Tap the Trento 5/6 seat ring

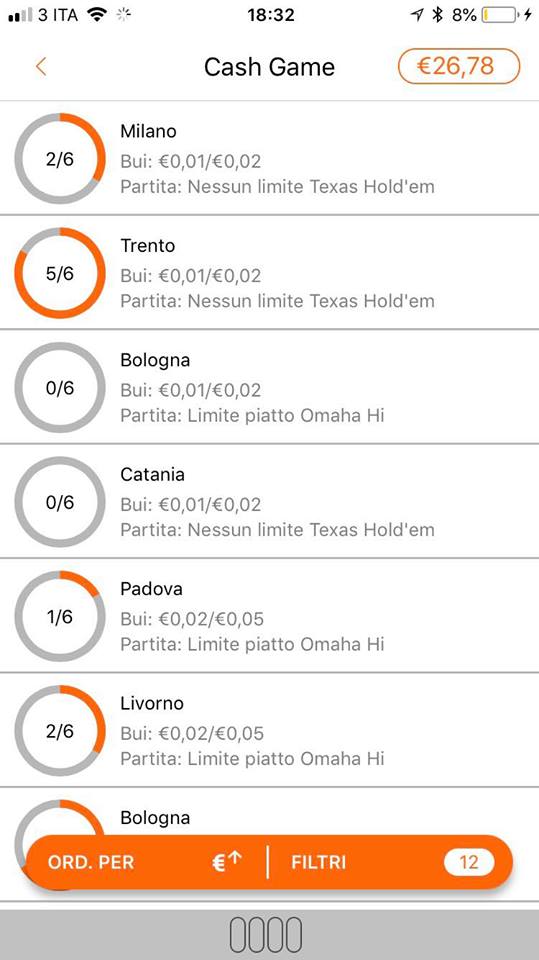(x=60, y=273)
